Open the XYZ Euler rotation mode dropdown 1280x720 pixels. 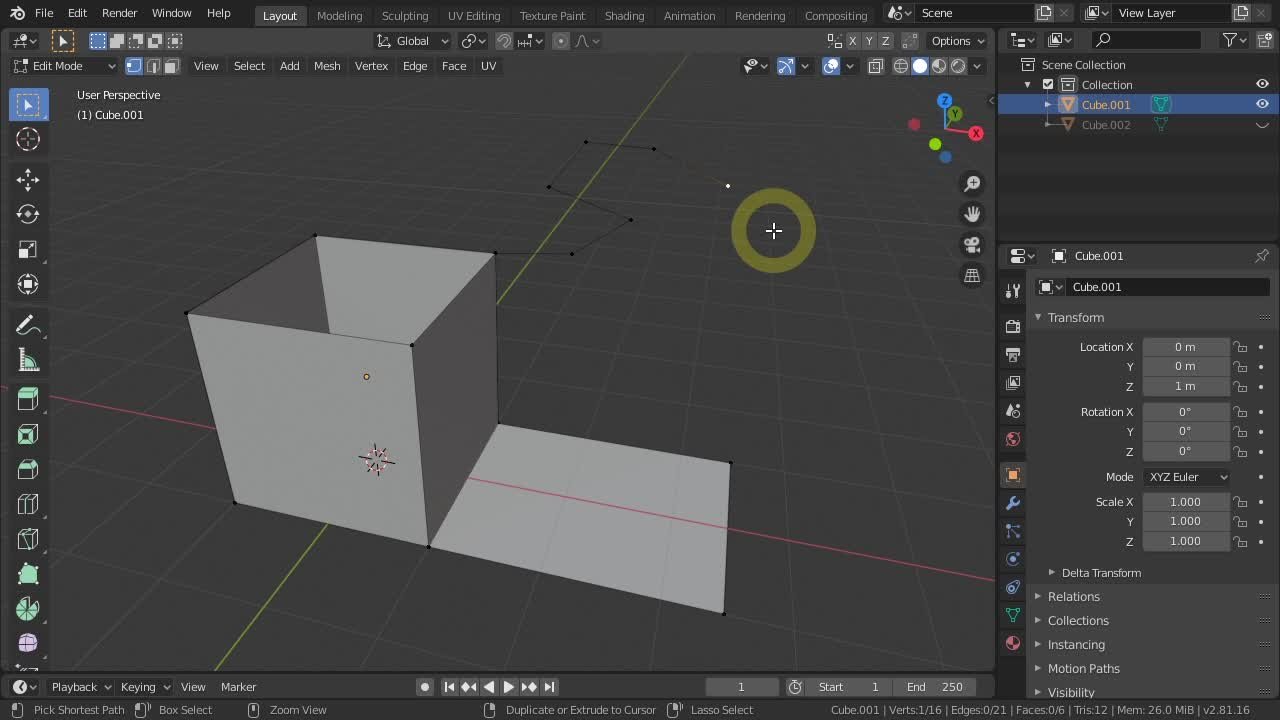(1187, 477)
